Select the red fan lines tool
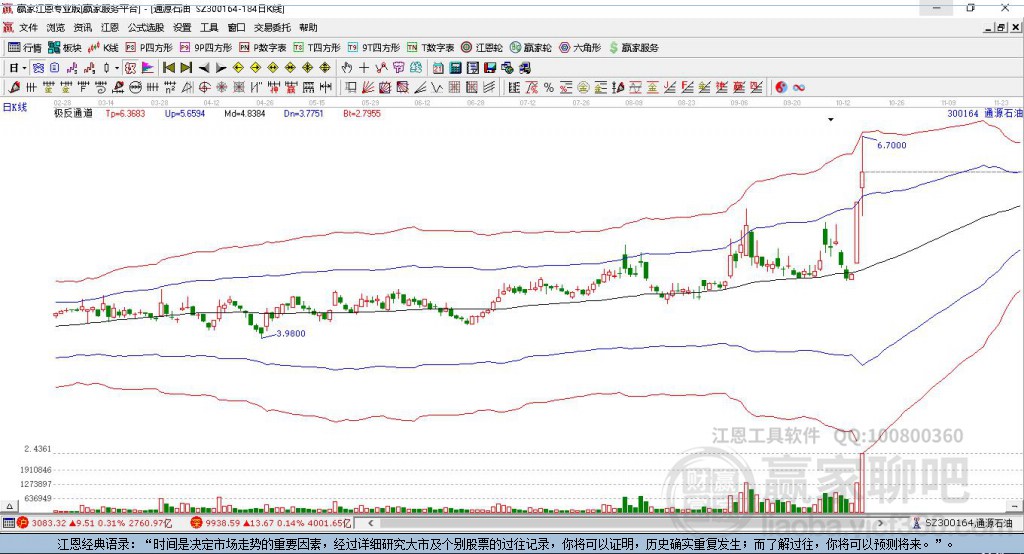 [368, 88]
